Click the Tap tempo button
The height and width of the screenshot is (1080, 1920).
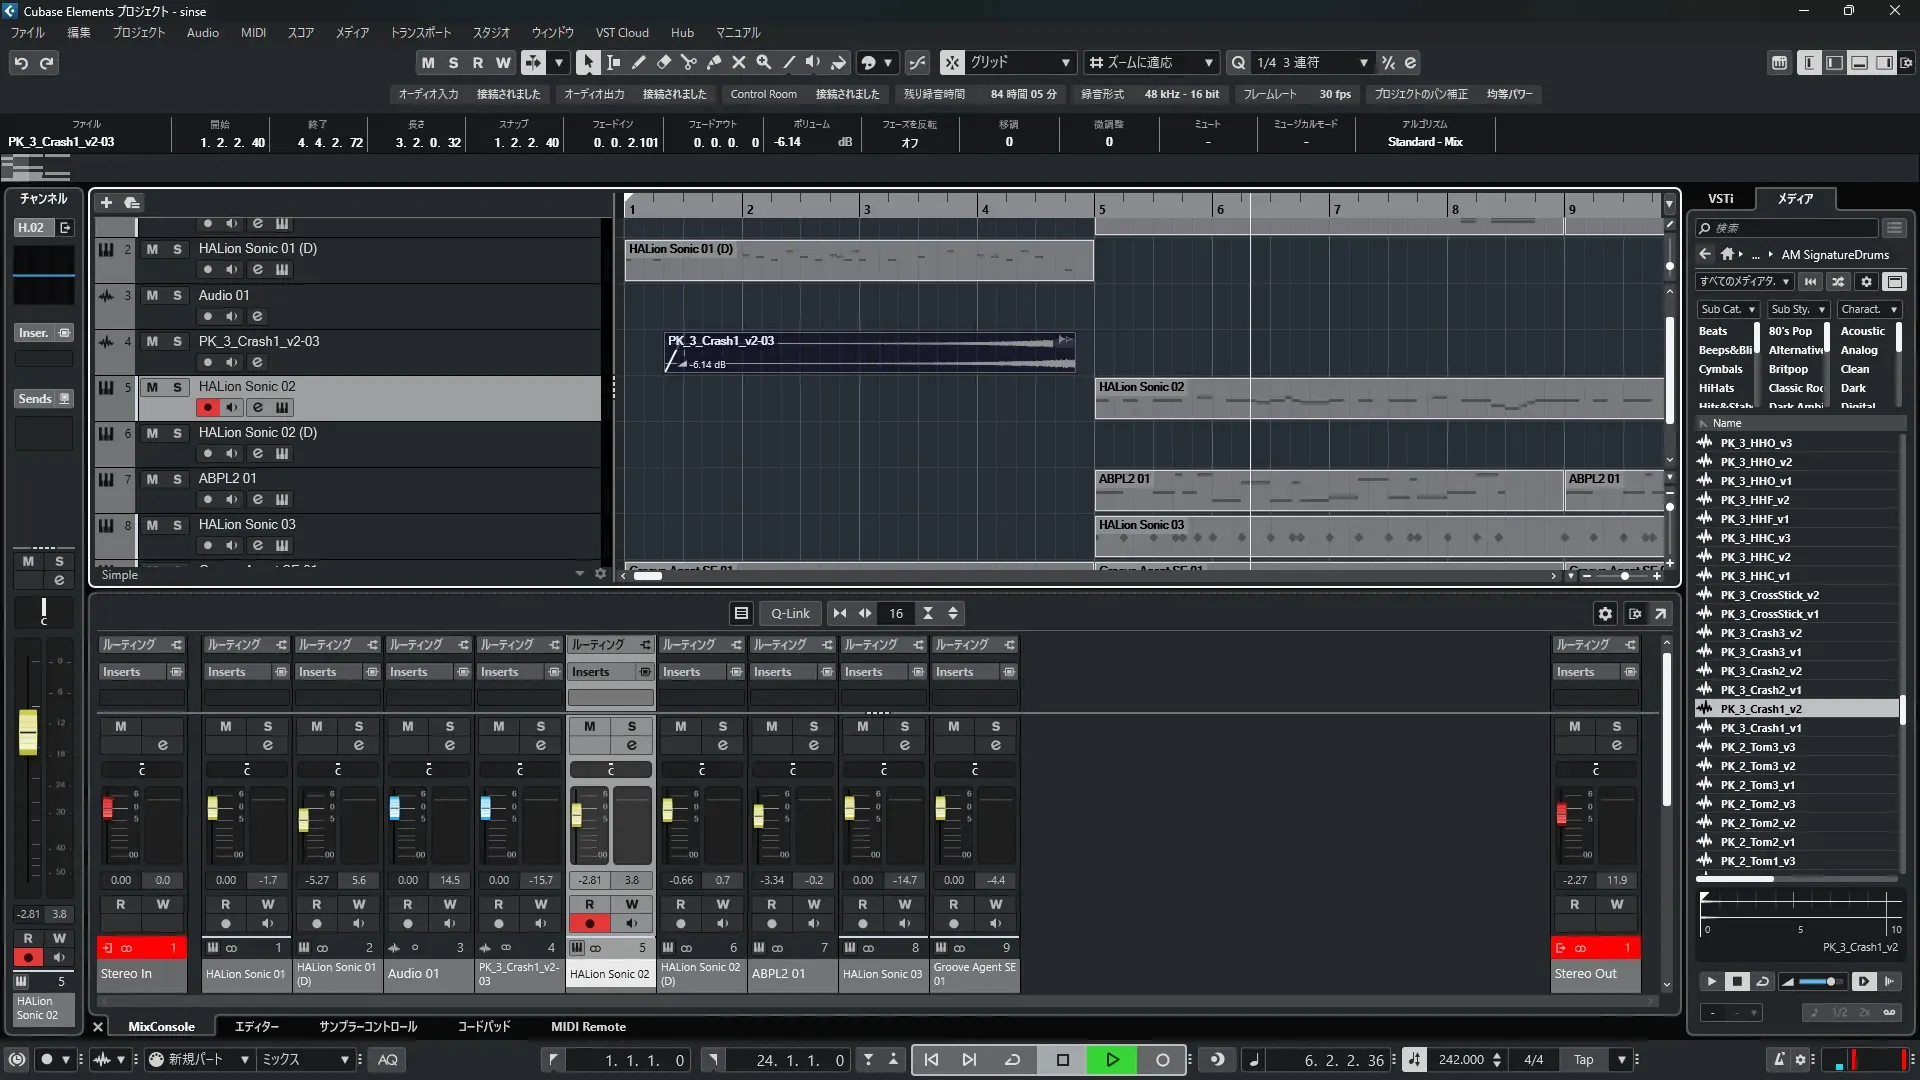[1583, 1059]
